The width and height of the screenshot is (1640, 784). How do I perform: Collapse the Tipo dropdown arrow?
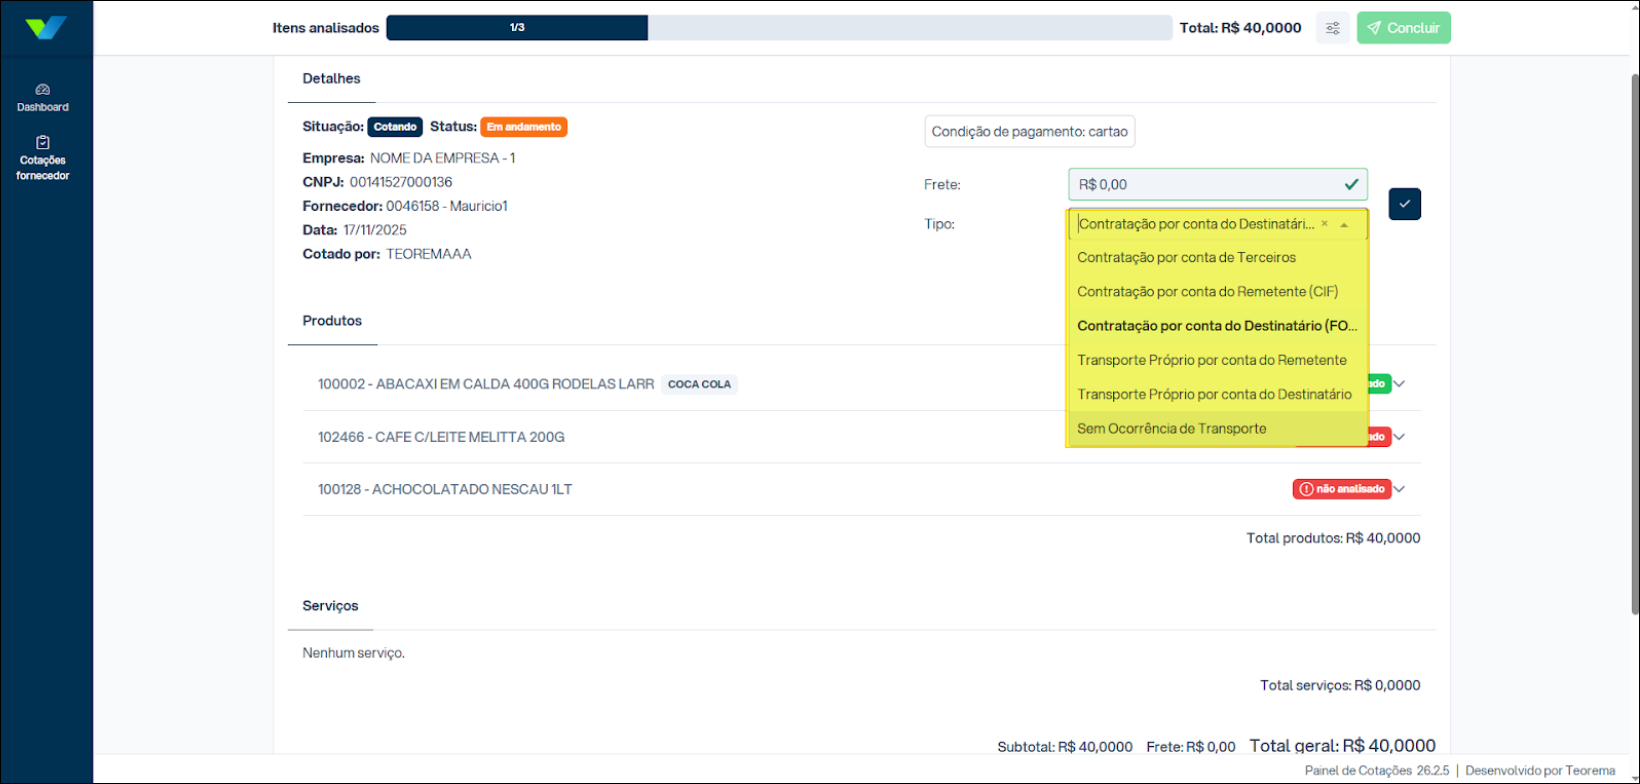coord(1345,225)
